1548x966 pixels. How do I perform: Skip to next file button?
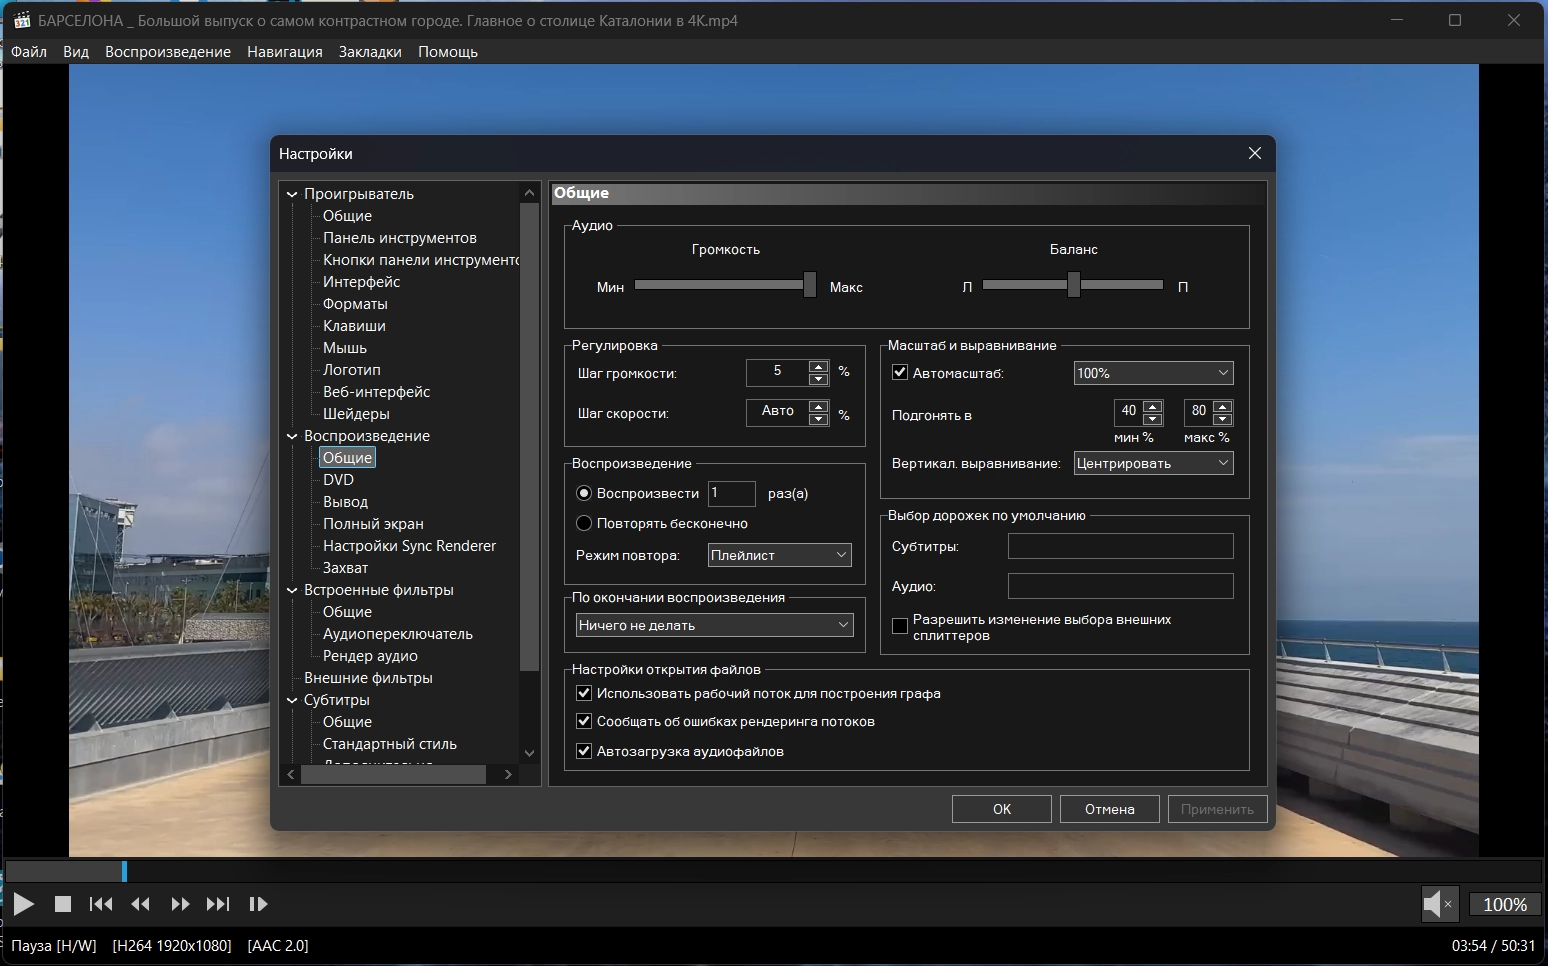click(x=218, y=904)
